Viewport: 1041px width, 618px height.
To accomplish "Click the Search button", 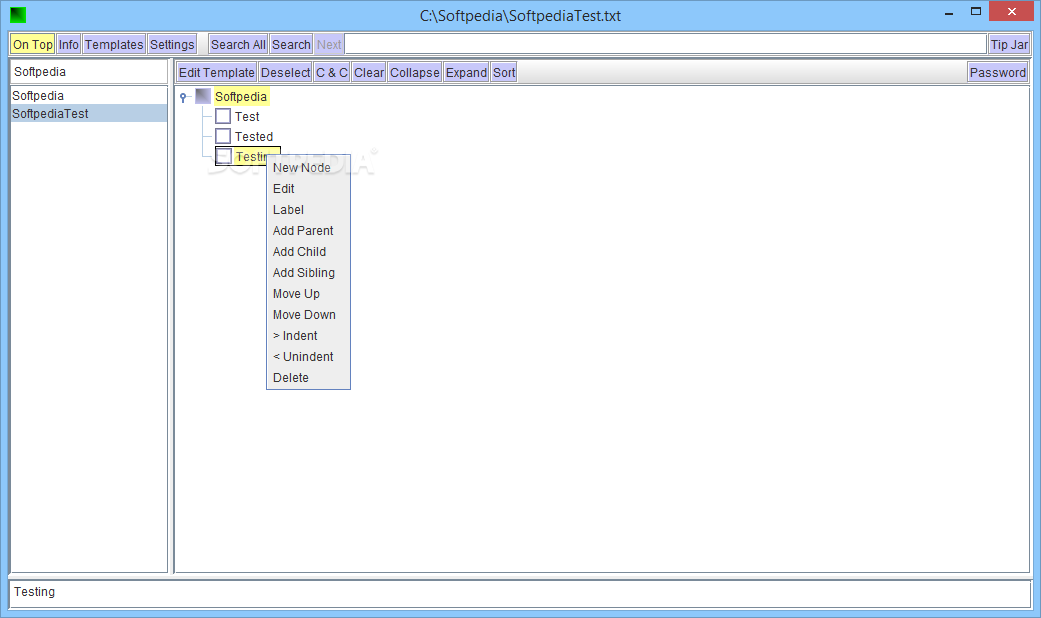I will coord(291,44).
